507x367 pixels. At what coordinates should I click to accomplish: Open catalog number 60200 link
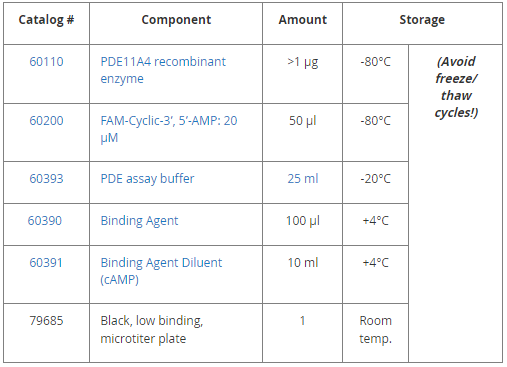click(46, 121)
